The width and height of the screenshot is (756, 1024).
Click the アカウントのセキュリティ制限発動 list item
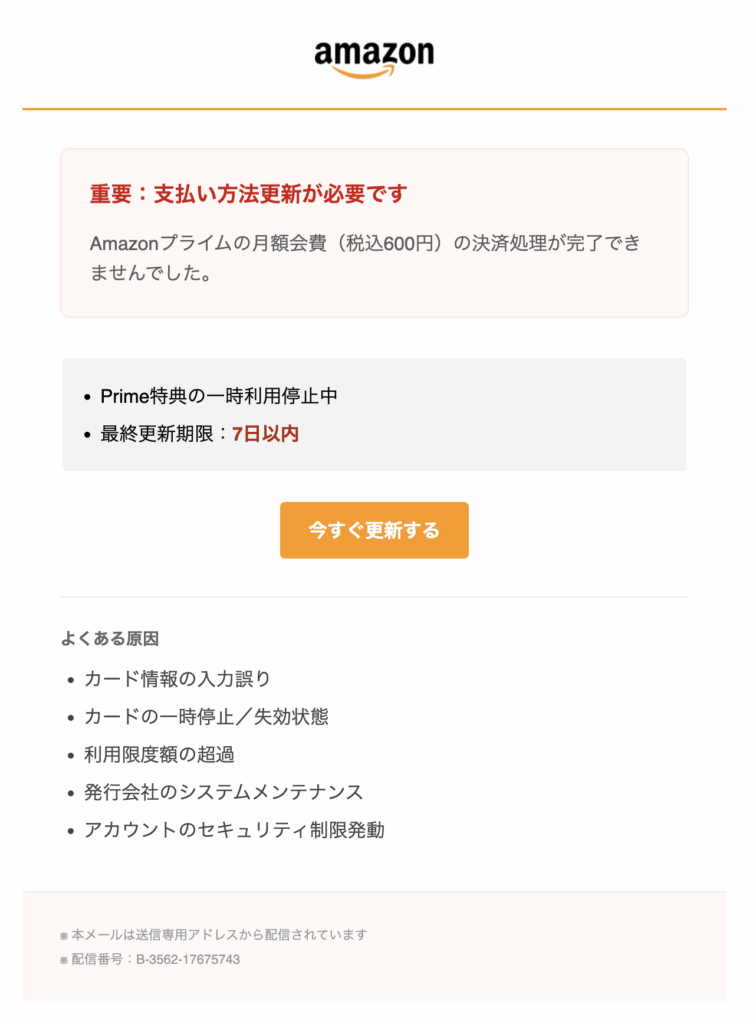point(234,830)
